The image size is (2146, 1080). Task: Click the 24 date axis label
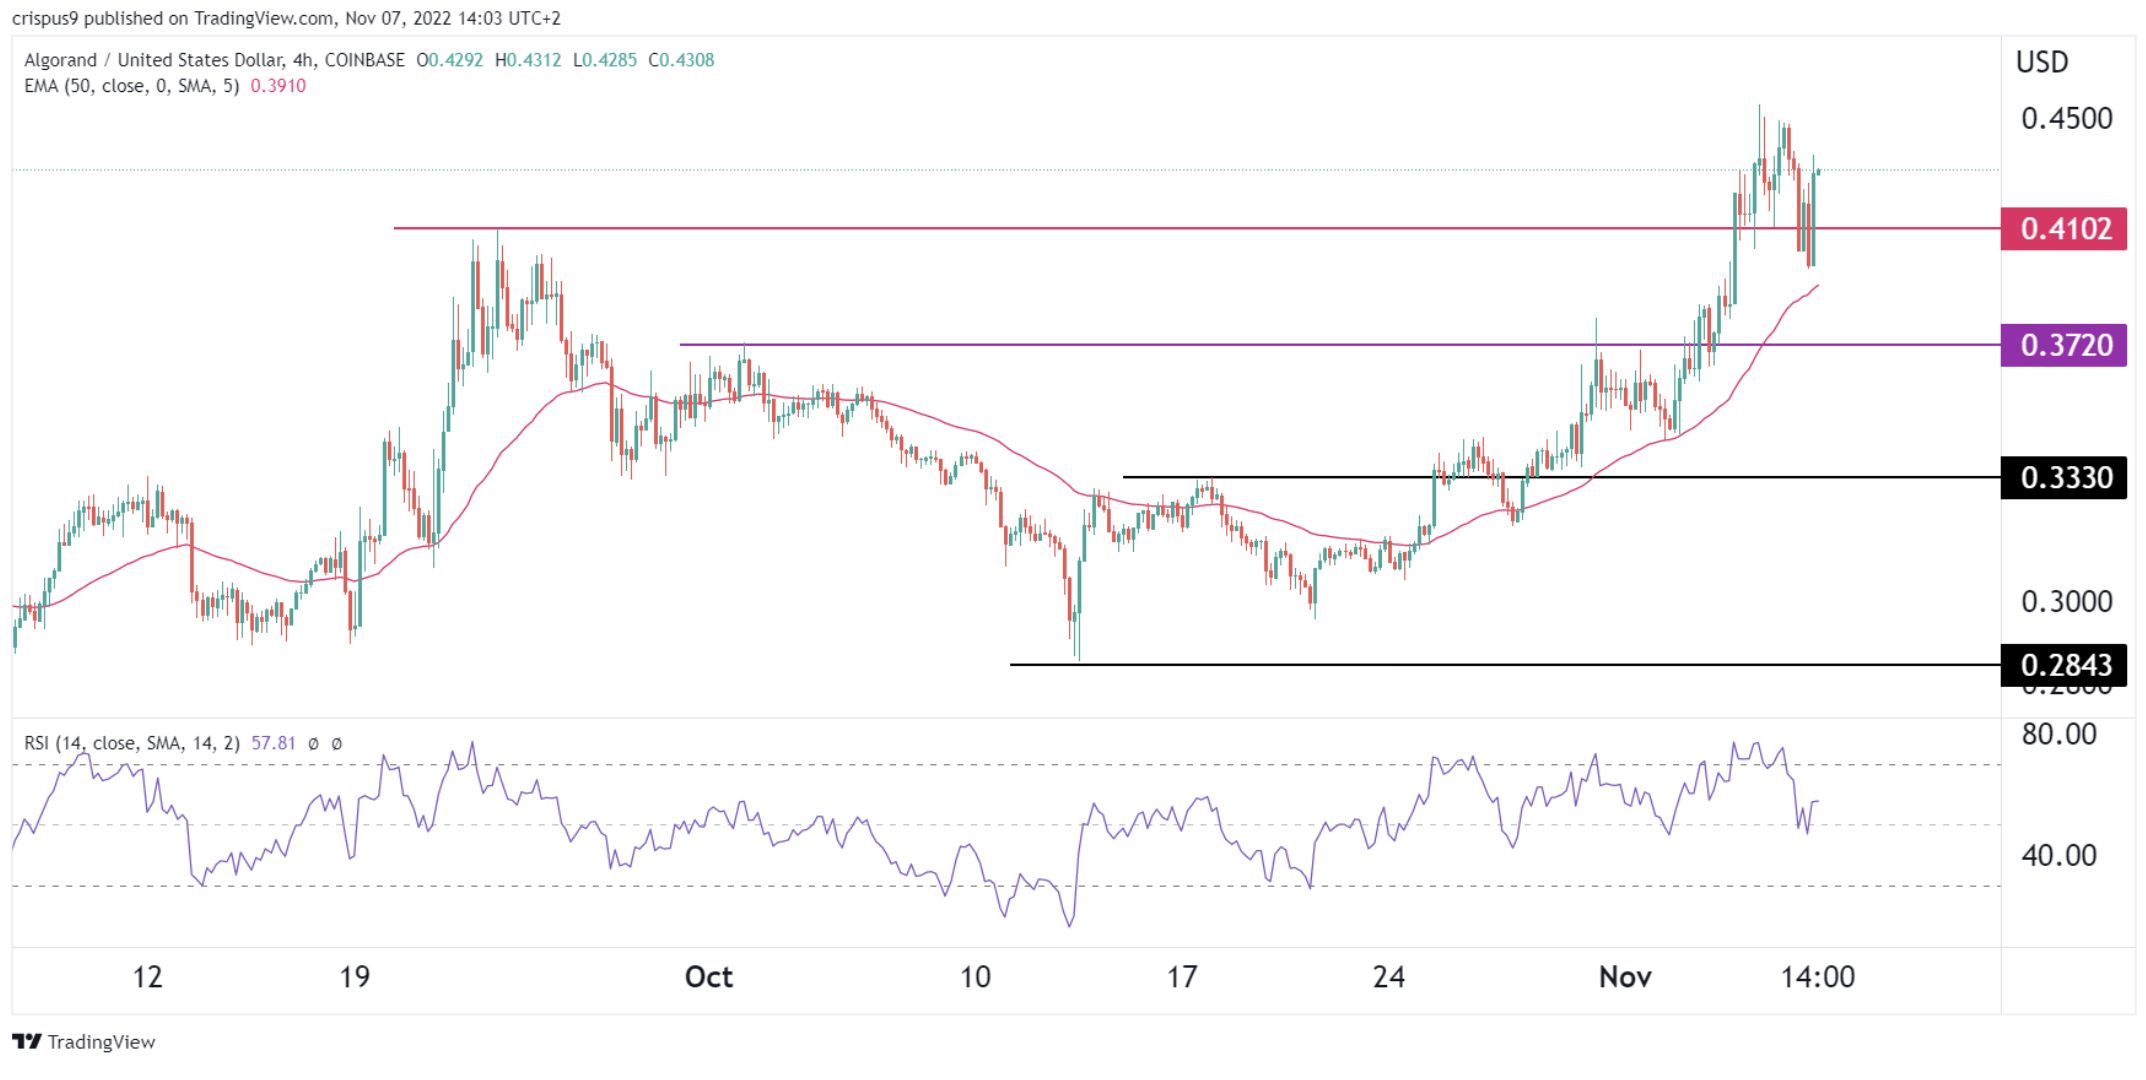coord(1388,977)
